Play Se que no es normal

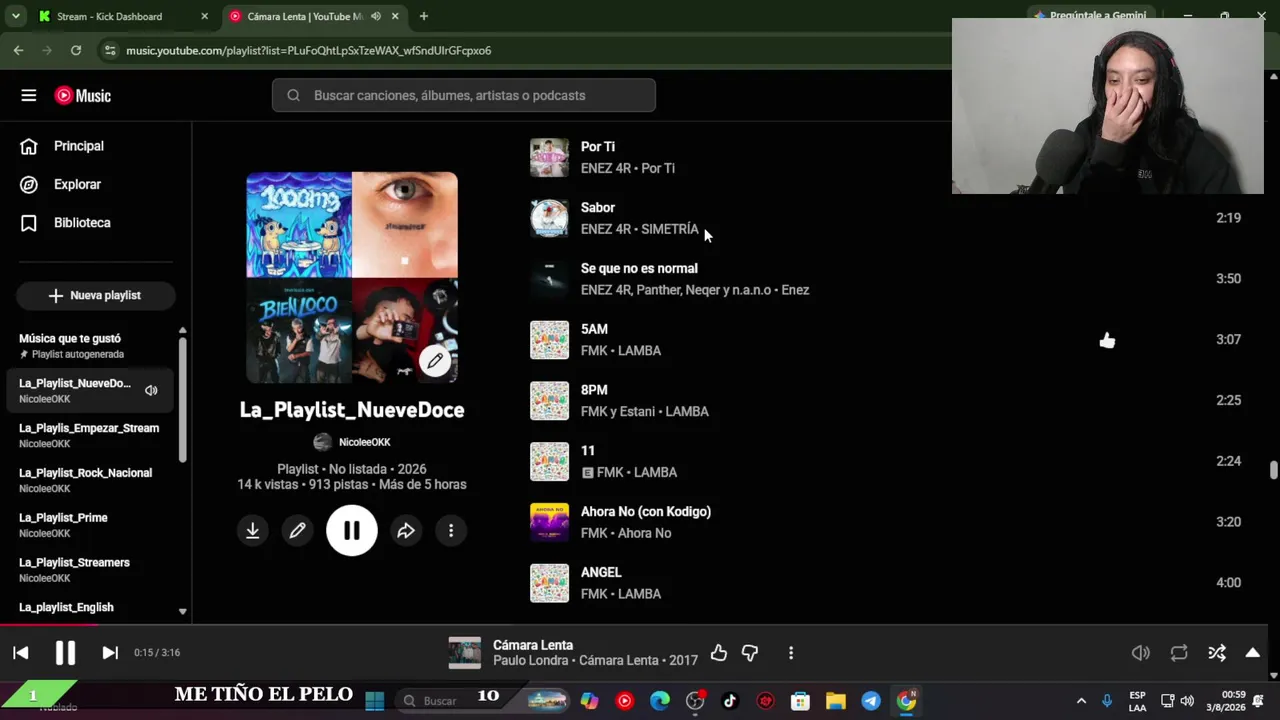(x=639, y=268)
